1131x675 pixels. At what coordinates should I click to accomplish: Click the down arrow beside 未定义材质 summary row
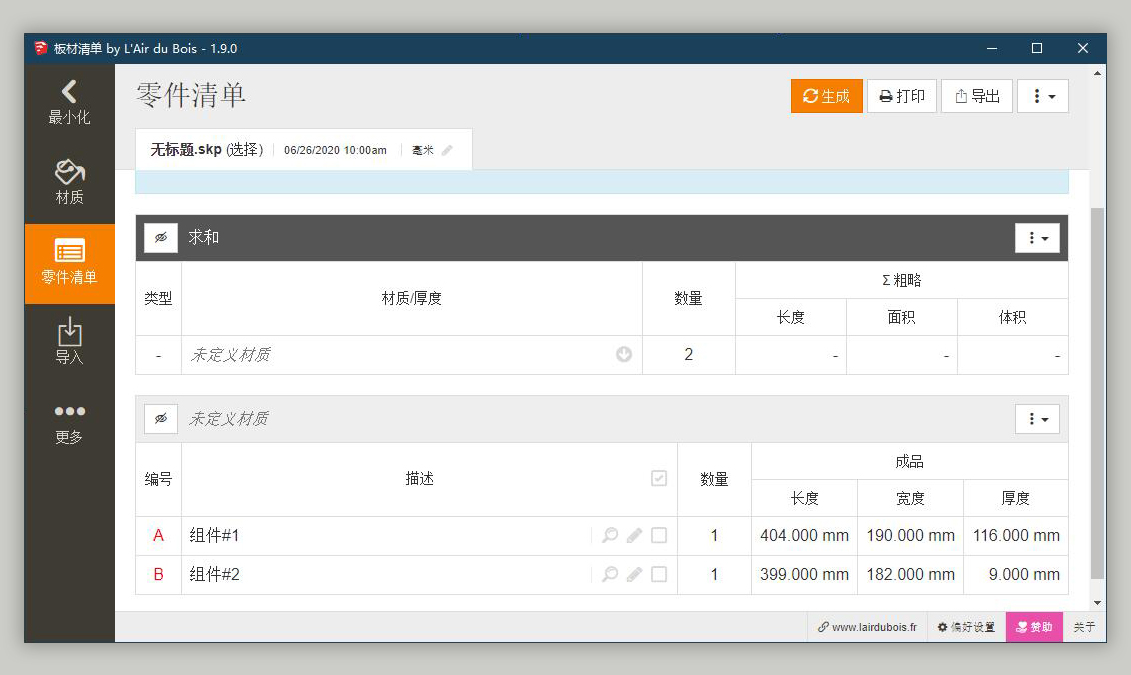coord(622,354)
